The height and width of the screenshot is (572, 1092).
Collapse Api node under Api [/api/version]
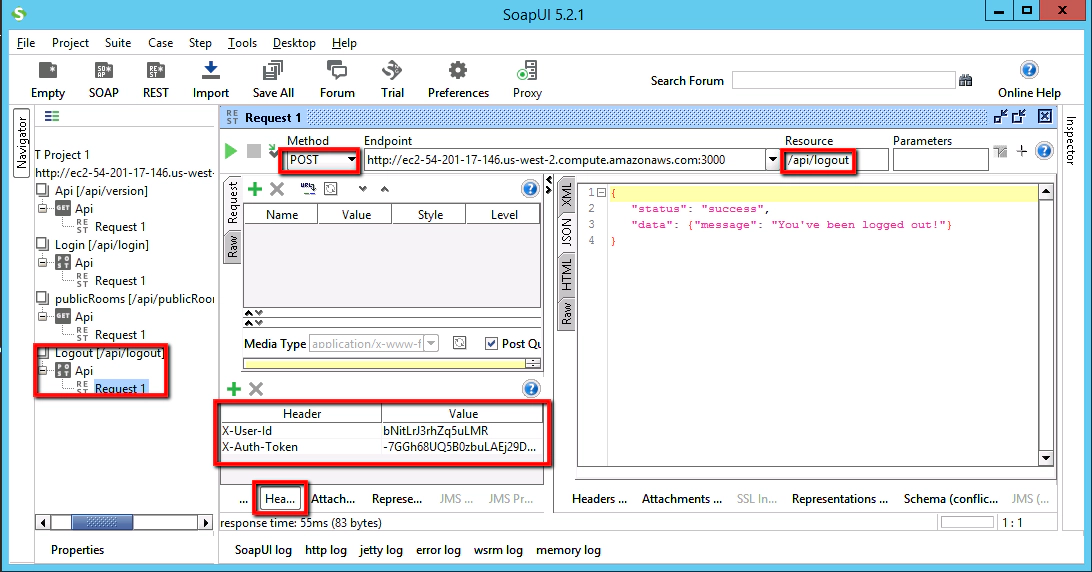point(42,208)
